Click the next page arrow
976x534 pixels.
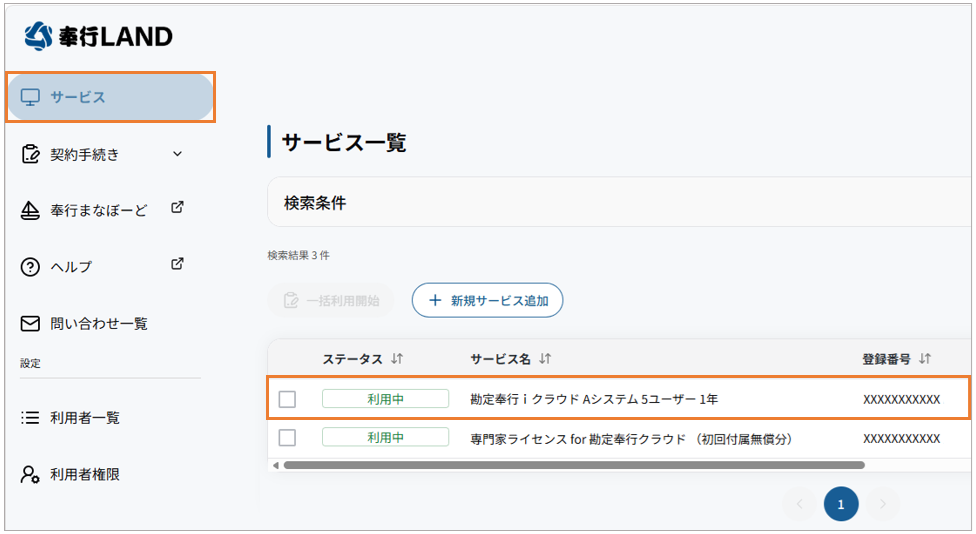[x=883, y=504]
